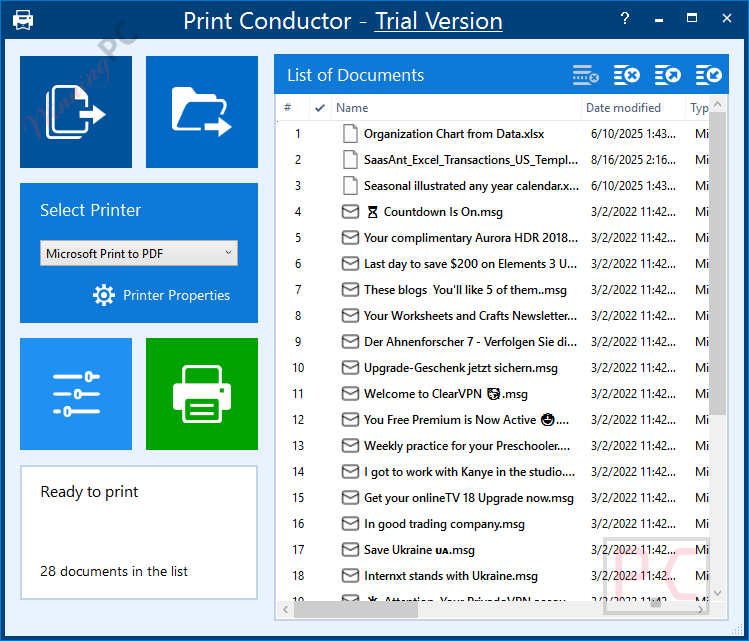Click file name 'Seasonal illustrated any year calendar'
The height and width of the screenshot is (641, 749).
[471, 186]
